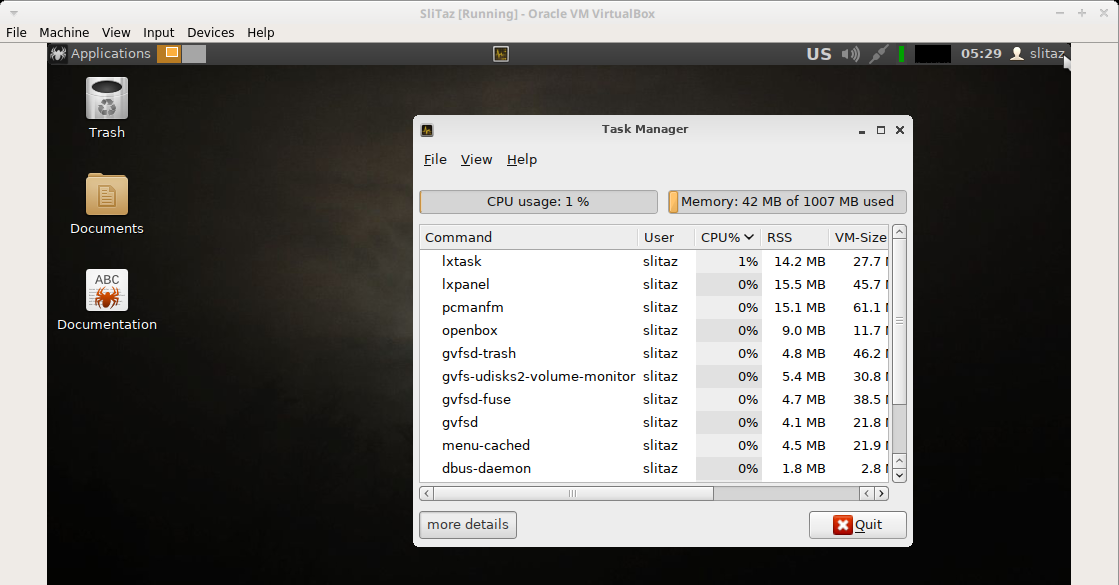The width and height of the screenshot is (1119, 585).
Task: Click the CPU usage progress bar
Action: [x=538, y=202]
